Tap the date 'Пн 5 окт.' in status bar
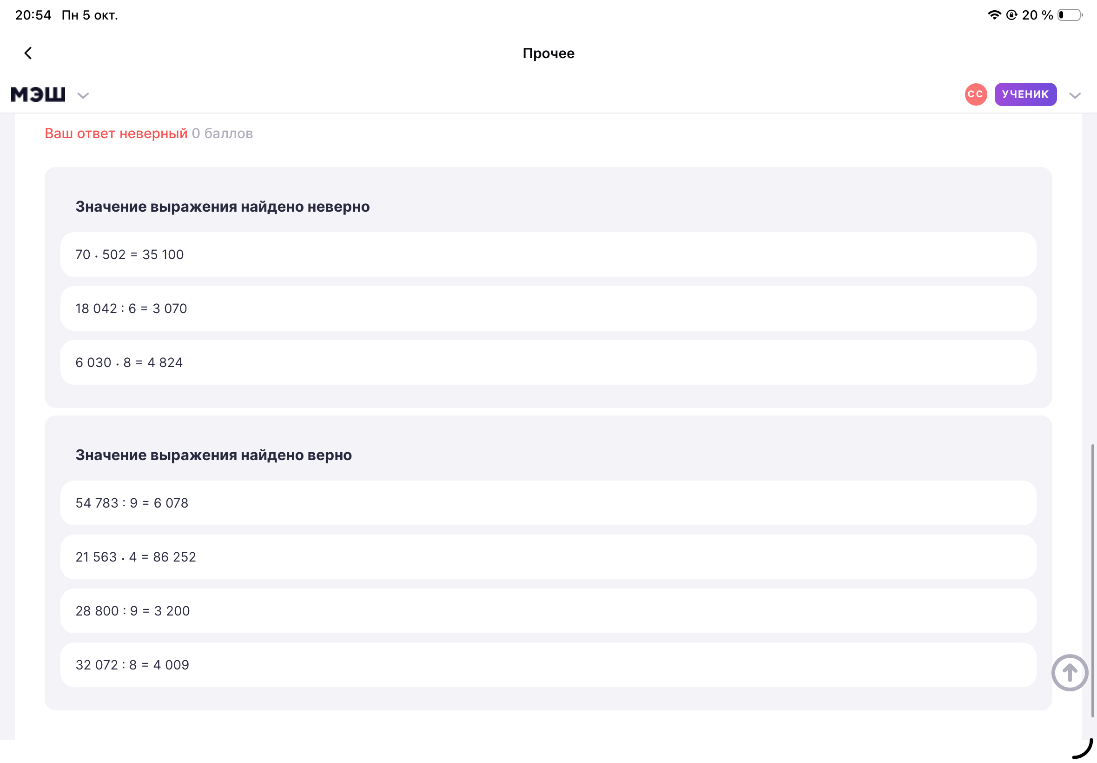 [90, 15]
